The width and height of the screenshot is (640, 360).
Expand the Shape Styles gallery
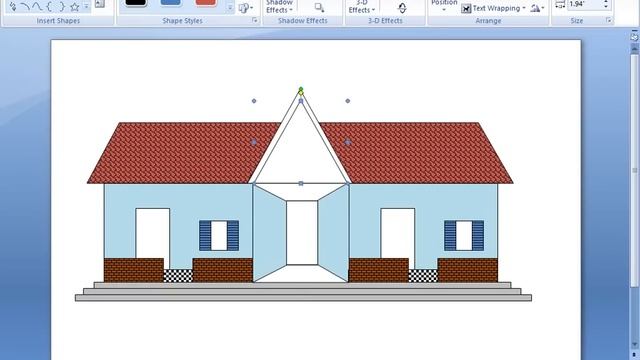point(230,7)
